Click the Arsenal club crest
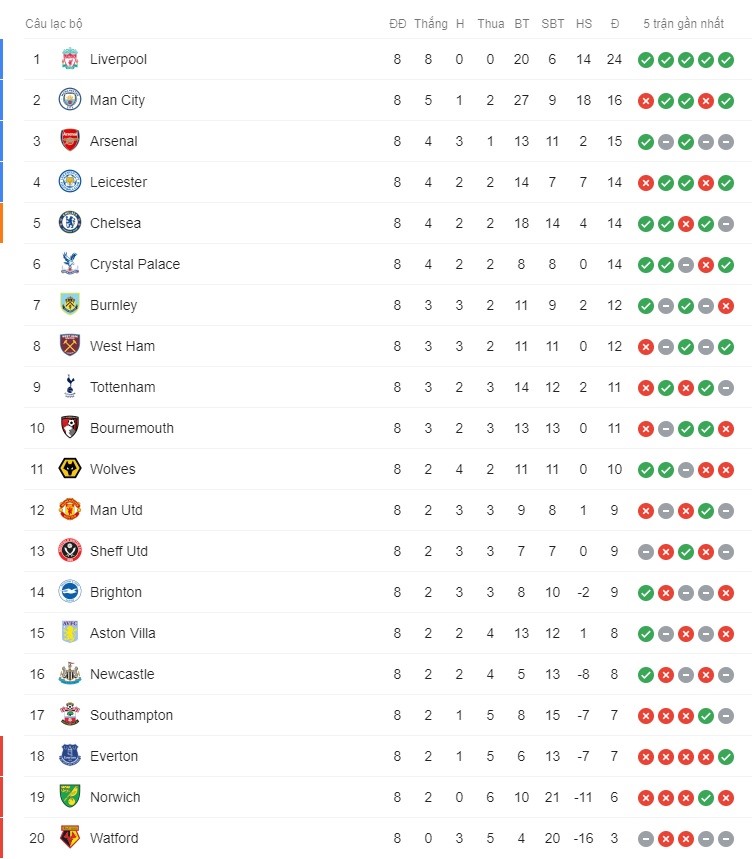The width and height of the screenshot is (754, 859). 70,141
